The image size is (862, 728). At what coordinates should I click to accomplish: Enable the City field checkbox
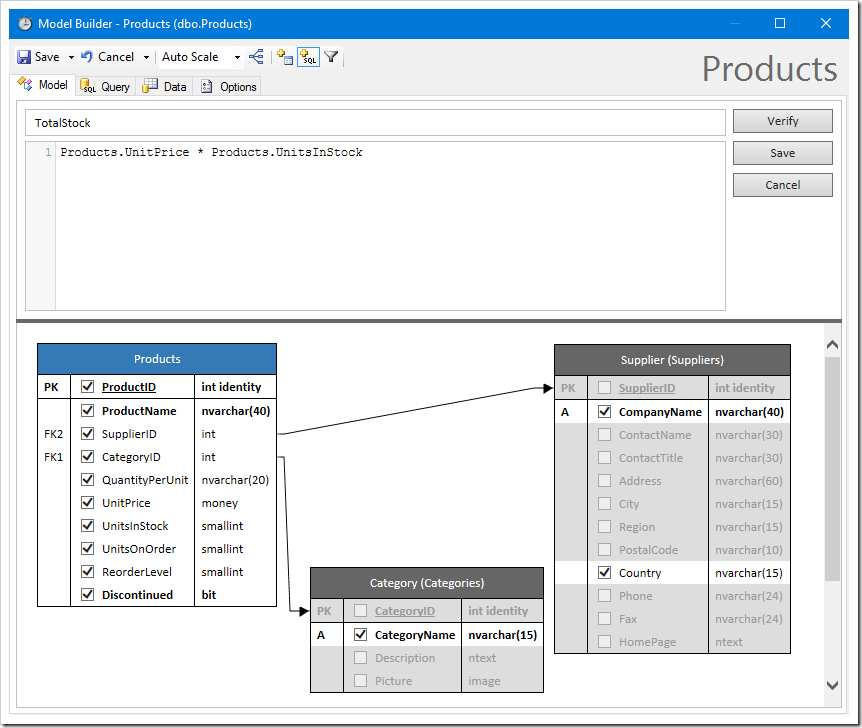coord(604,504)
